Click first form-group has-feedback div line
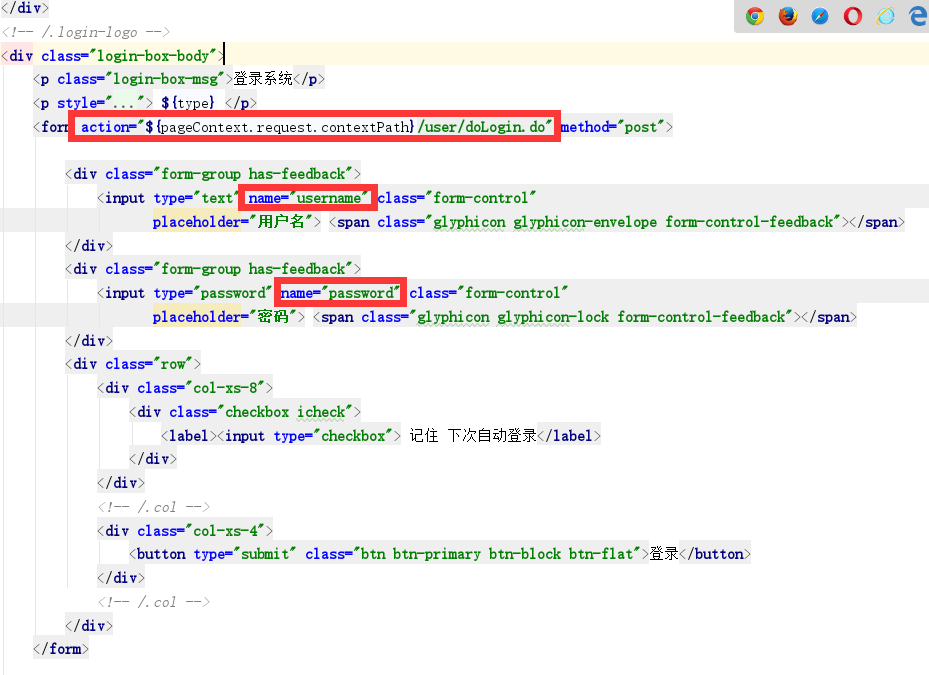Image resolution: width=929 pixels, height=675 pixels. click(x=213, y=174)
